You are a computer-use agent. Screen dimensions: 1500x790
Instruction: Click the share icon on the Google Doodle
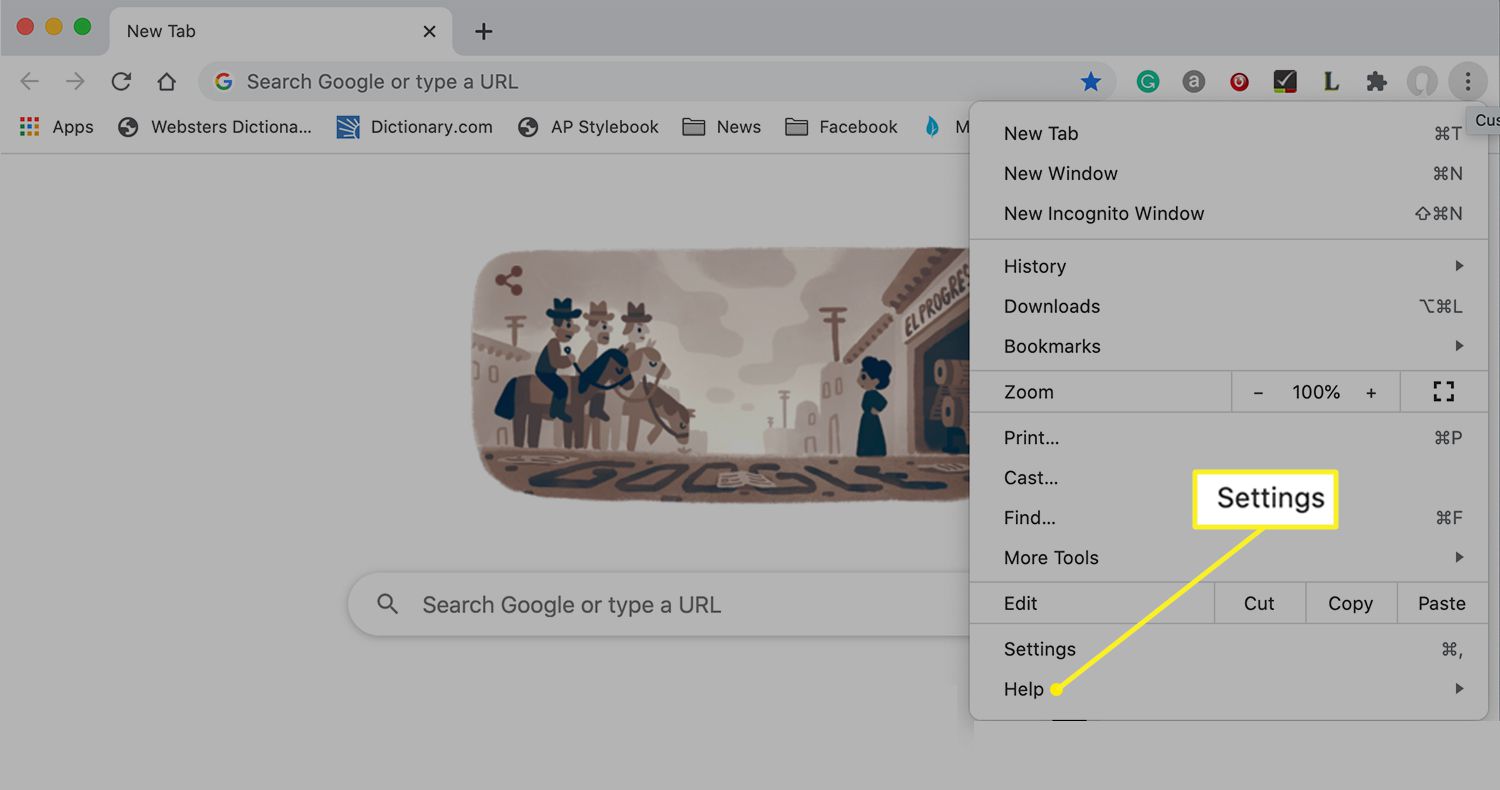click(509, 281)
